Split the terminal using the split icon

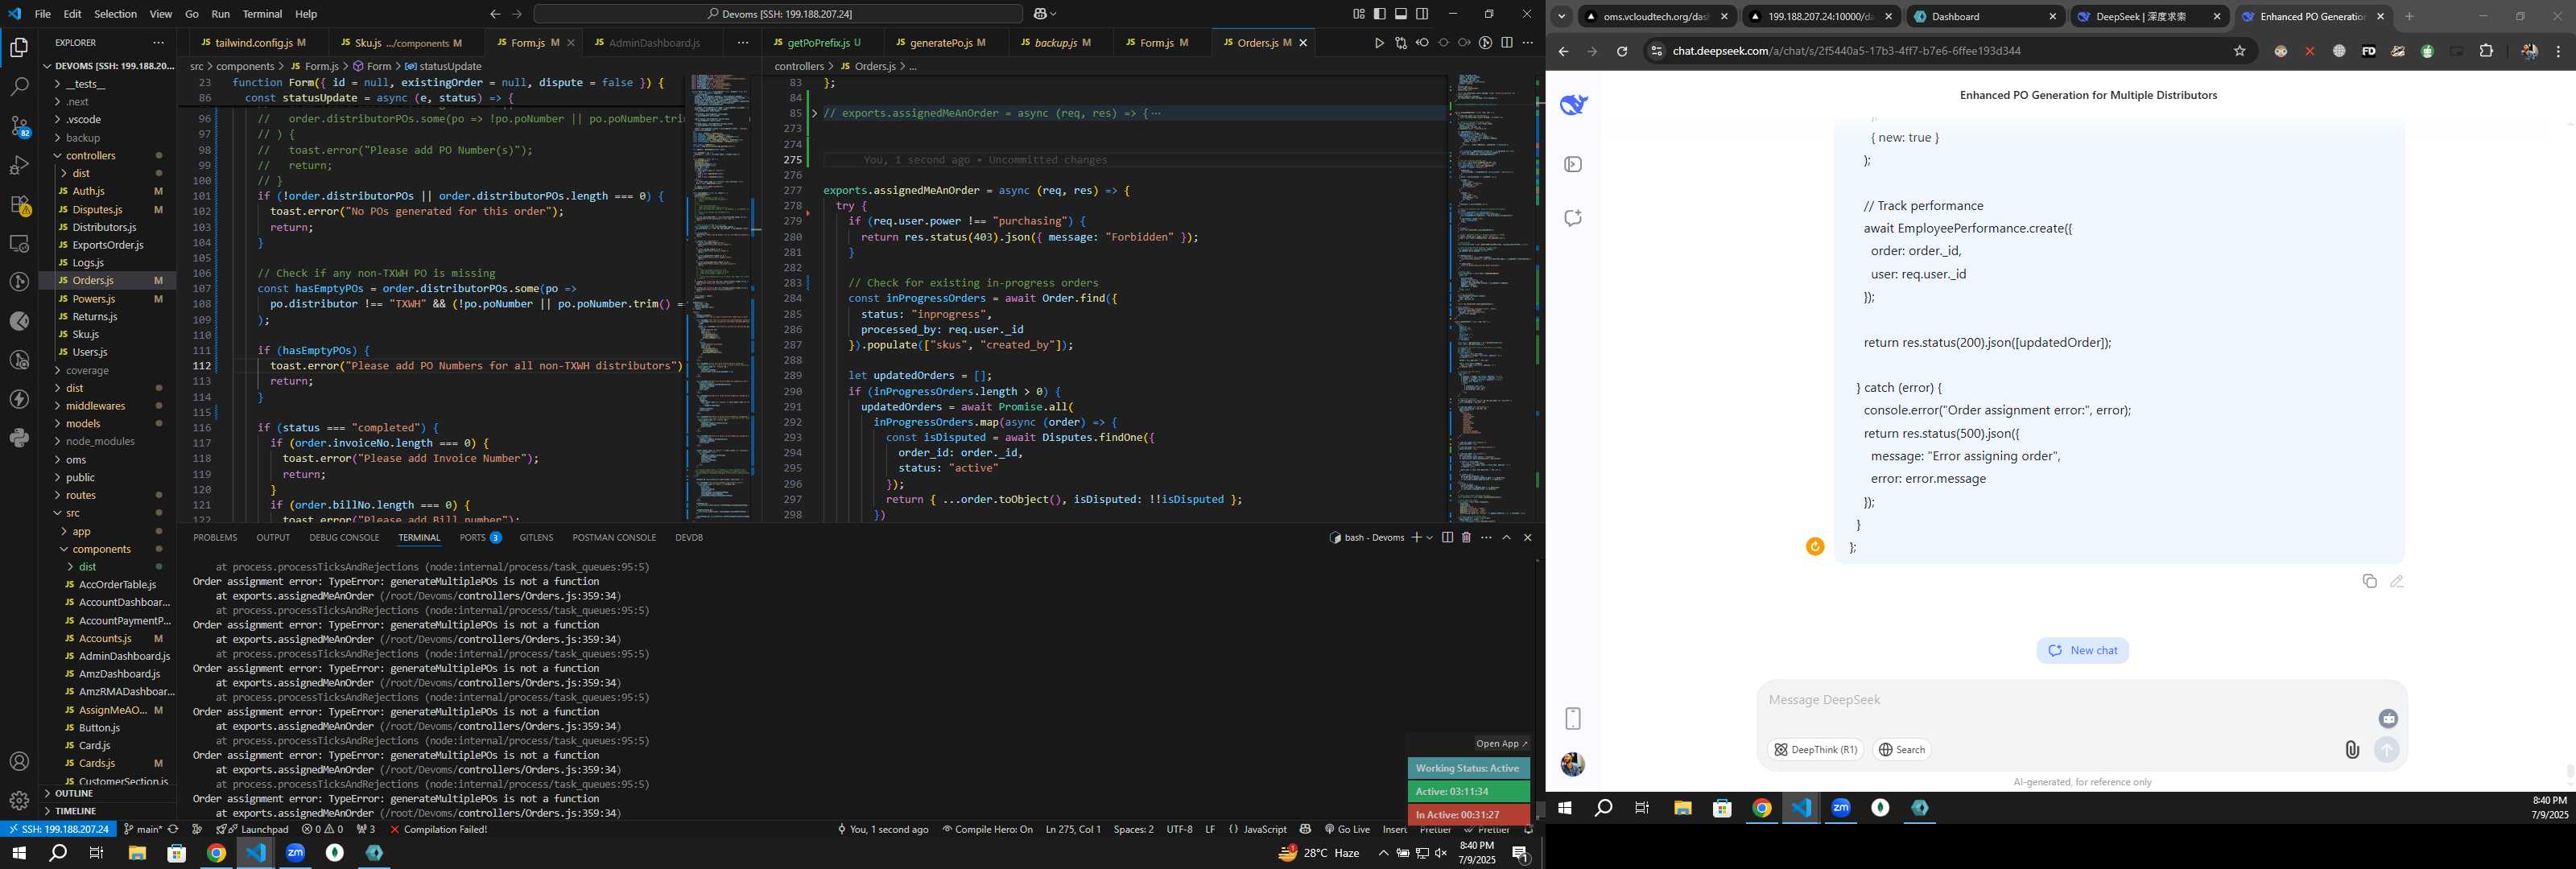pos(1447,537)
